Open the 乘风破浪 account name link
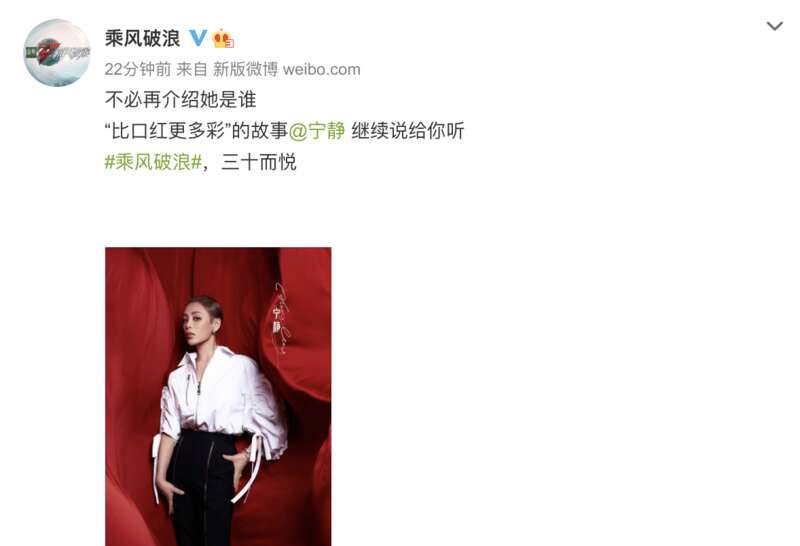The image size is (800, 546). pyautogui.click(x=142, y=38)
